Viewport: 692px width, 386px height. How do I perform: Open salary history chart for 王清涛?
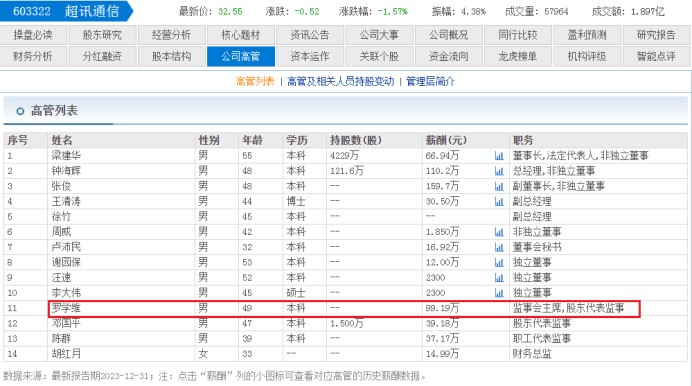499,202
